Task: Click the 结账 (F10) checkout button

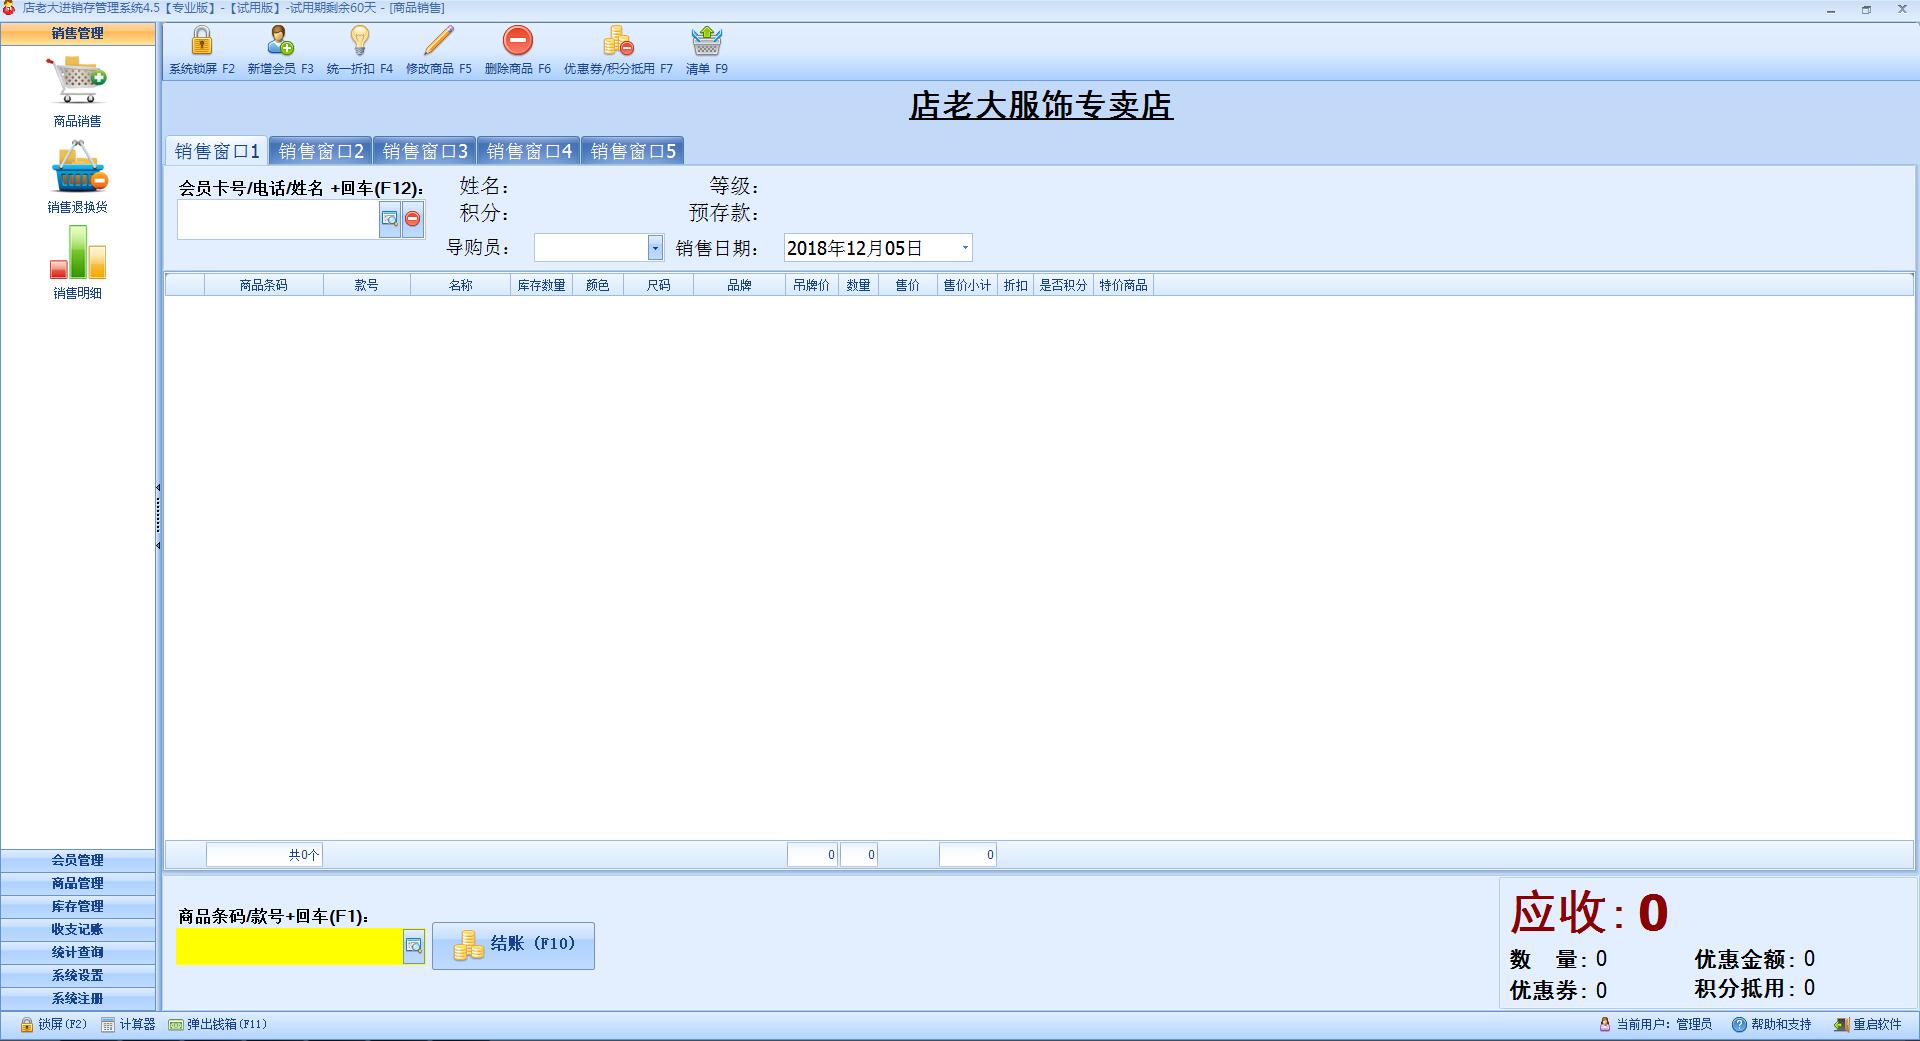Action: click(513, 945)
